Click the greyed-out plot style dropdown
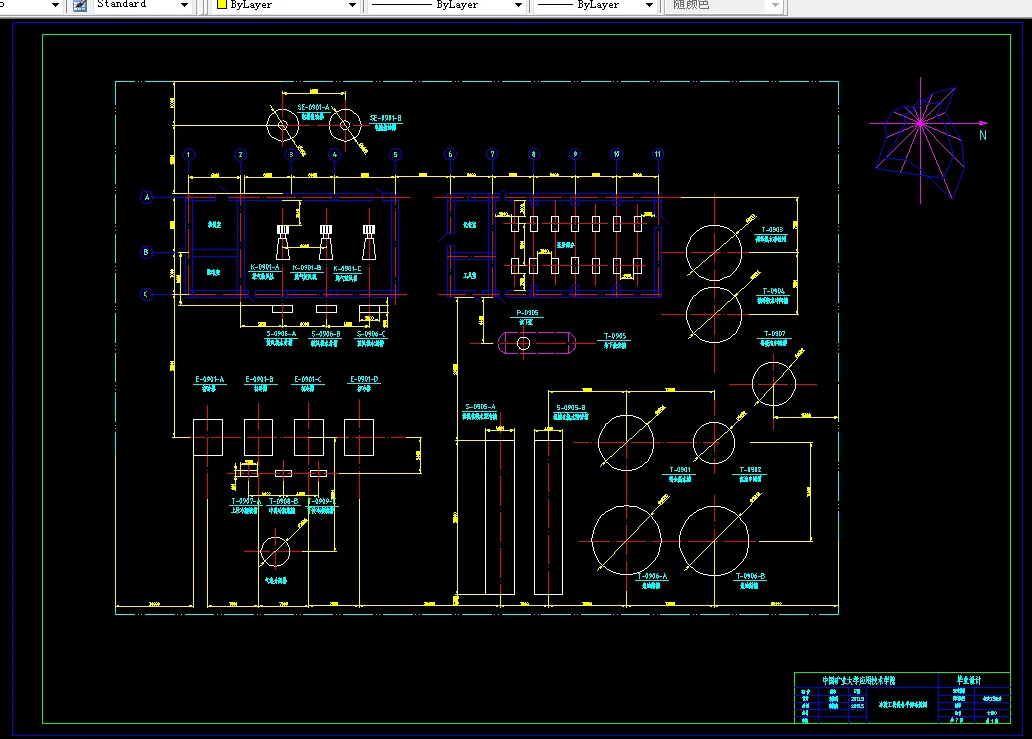 point(724,5)
